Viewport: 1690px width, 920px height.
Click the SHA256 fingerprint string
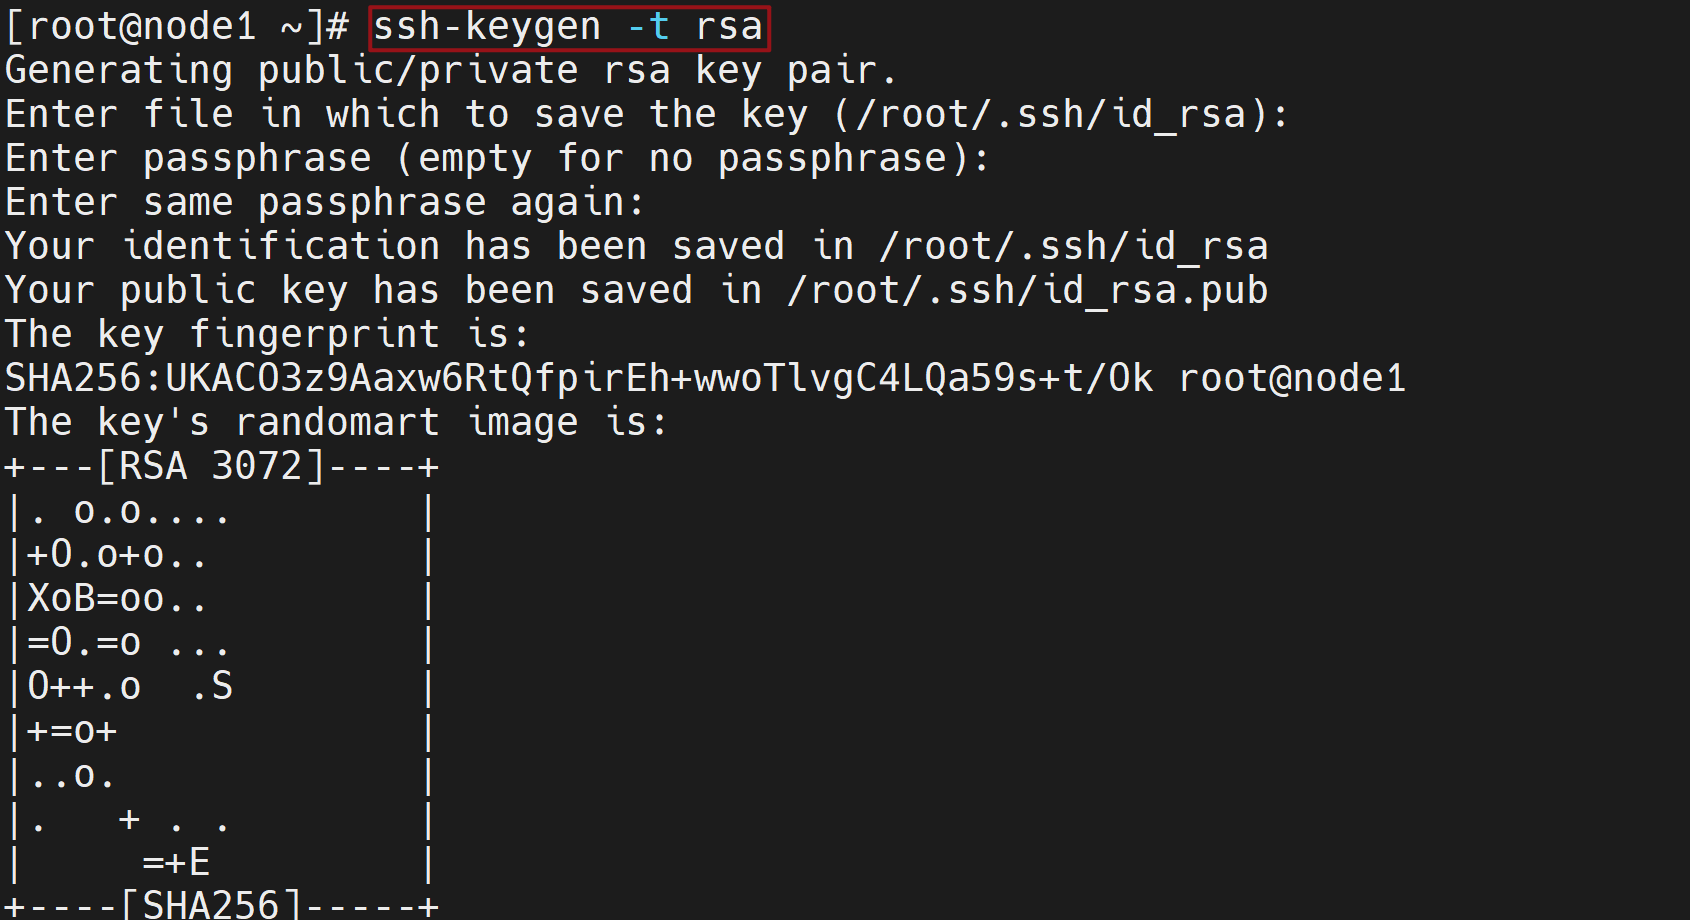click(579, 379)
